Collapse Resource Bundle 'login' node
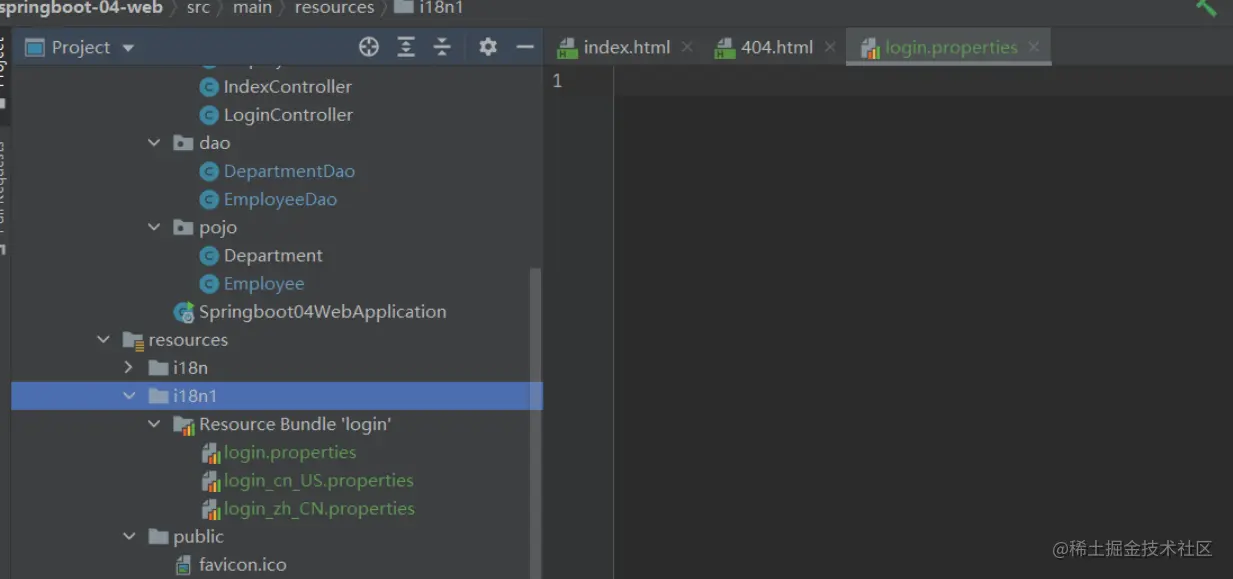1233x579 pixels. [154, 424]
